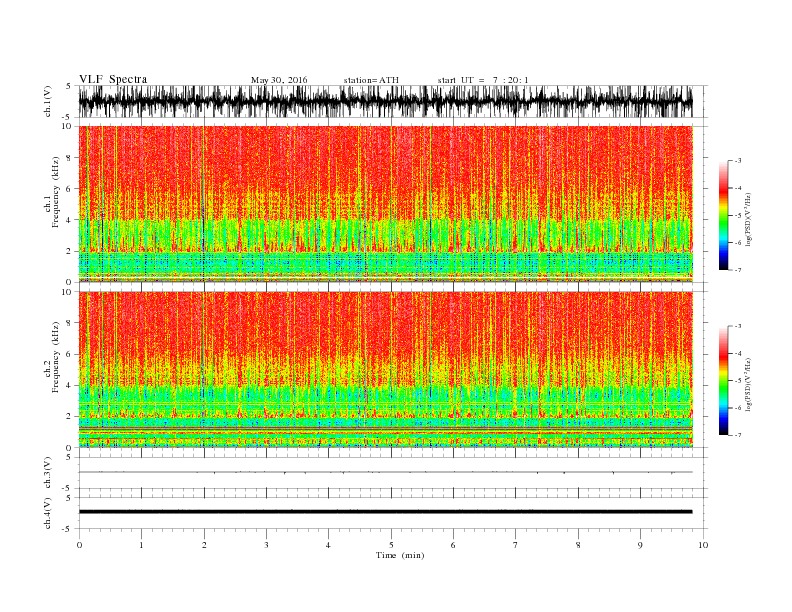Click time axis tick label "10"
Screen dimensions: 792x612
703,545
